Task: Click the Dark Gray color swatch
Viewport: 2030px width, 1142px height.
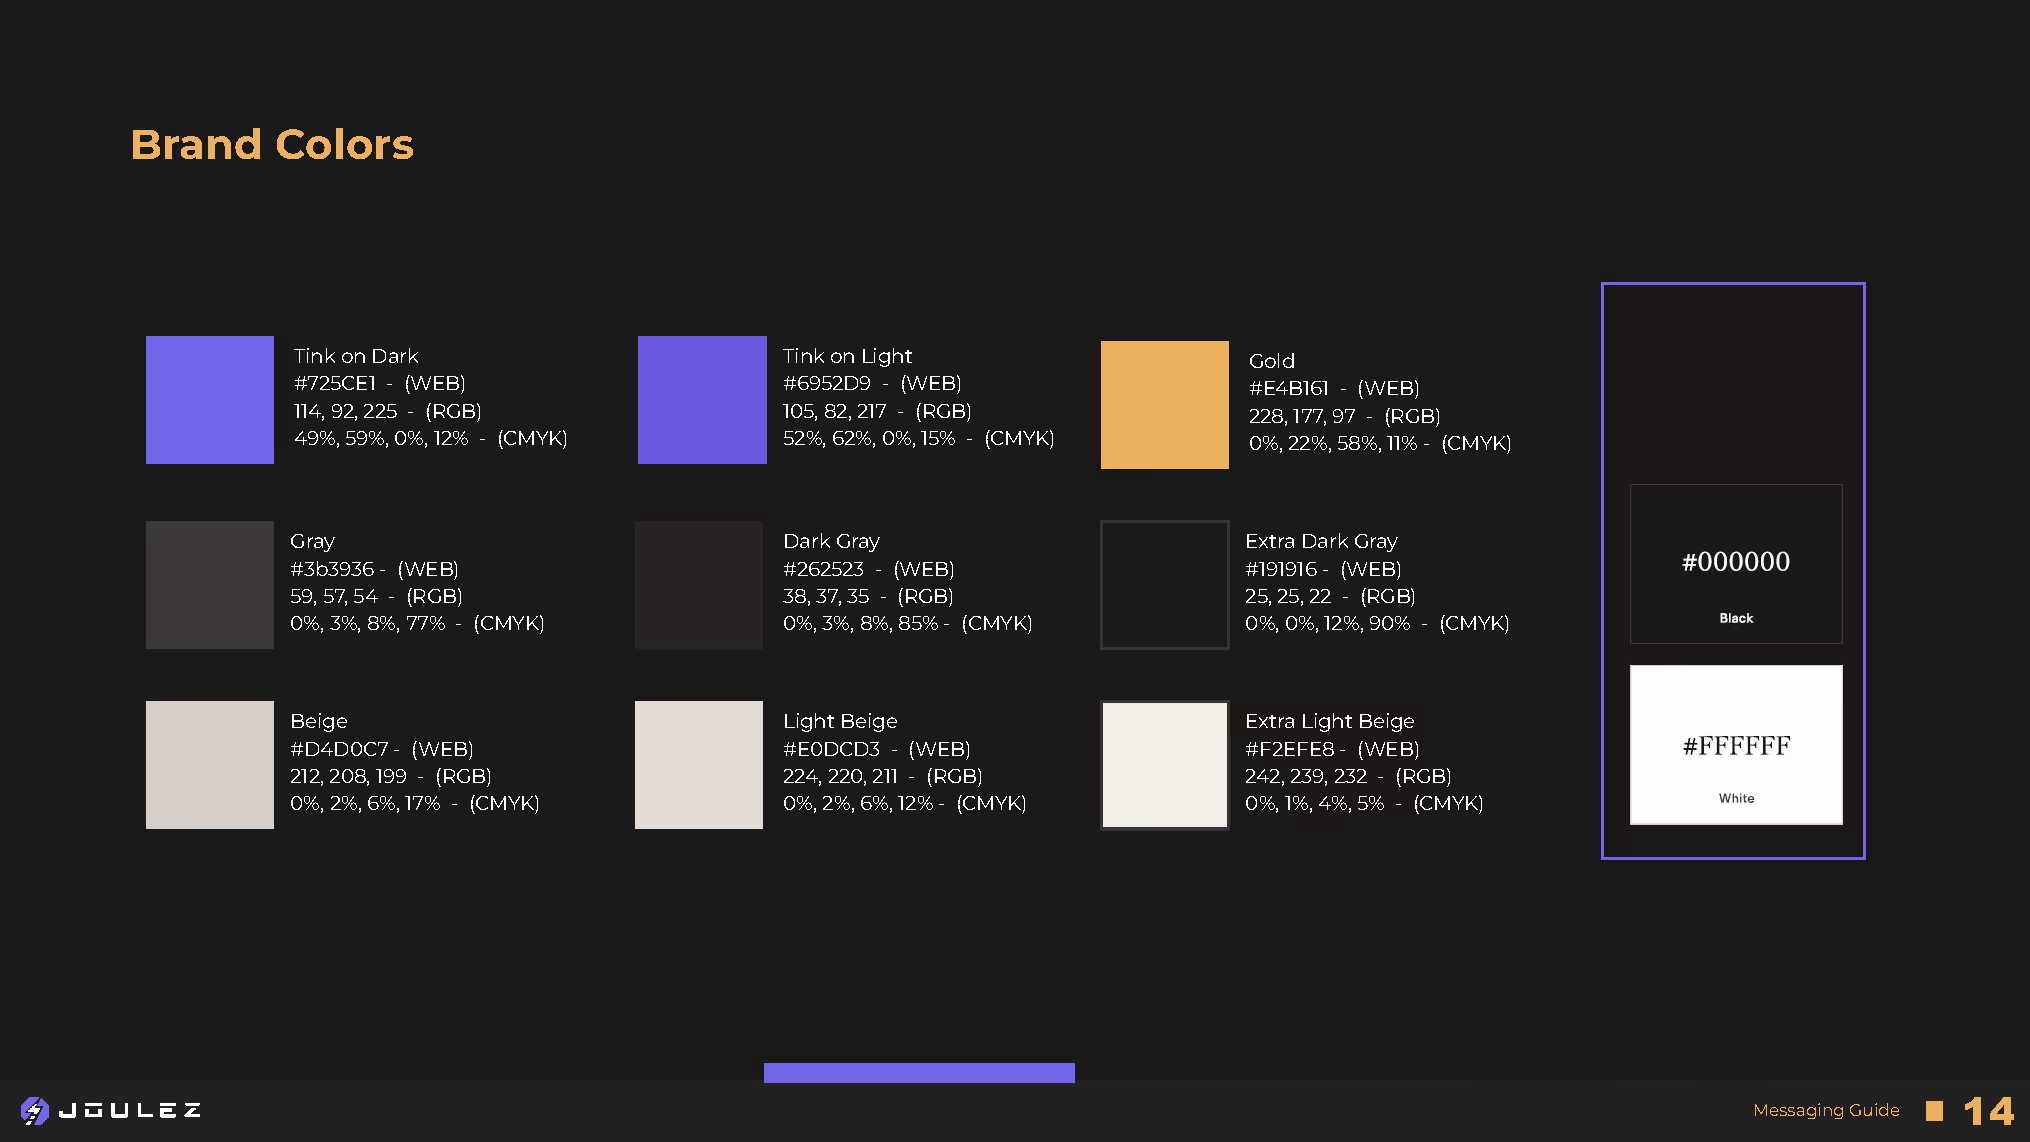Action: [x=699, y=584]
